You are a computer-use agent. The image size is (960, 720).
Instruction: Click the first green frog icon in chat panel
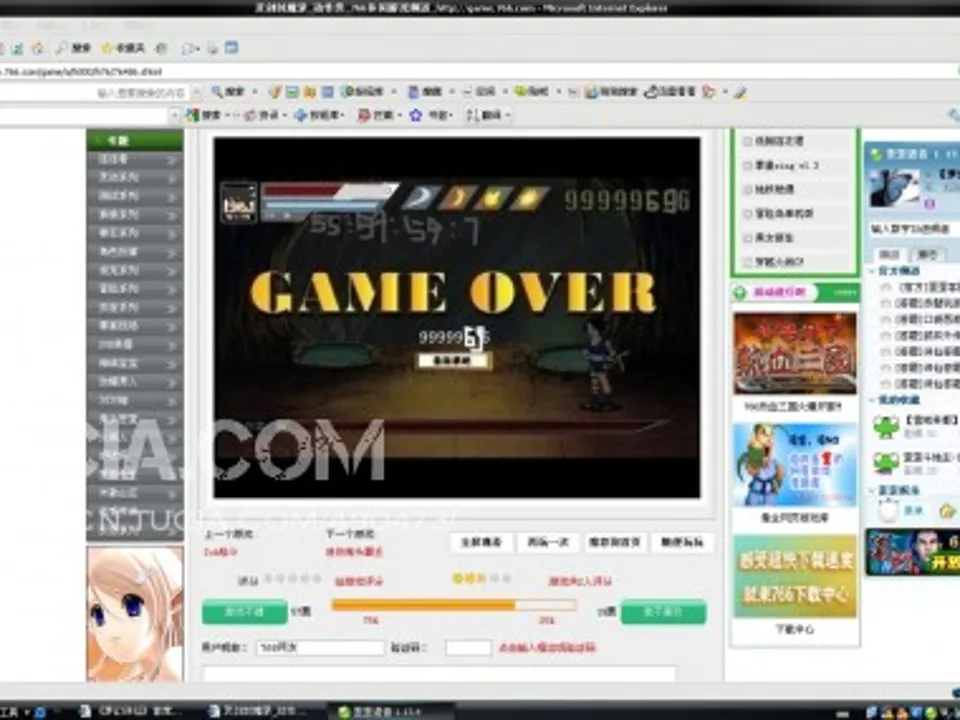(886, 427)
